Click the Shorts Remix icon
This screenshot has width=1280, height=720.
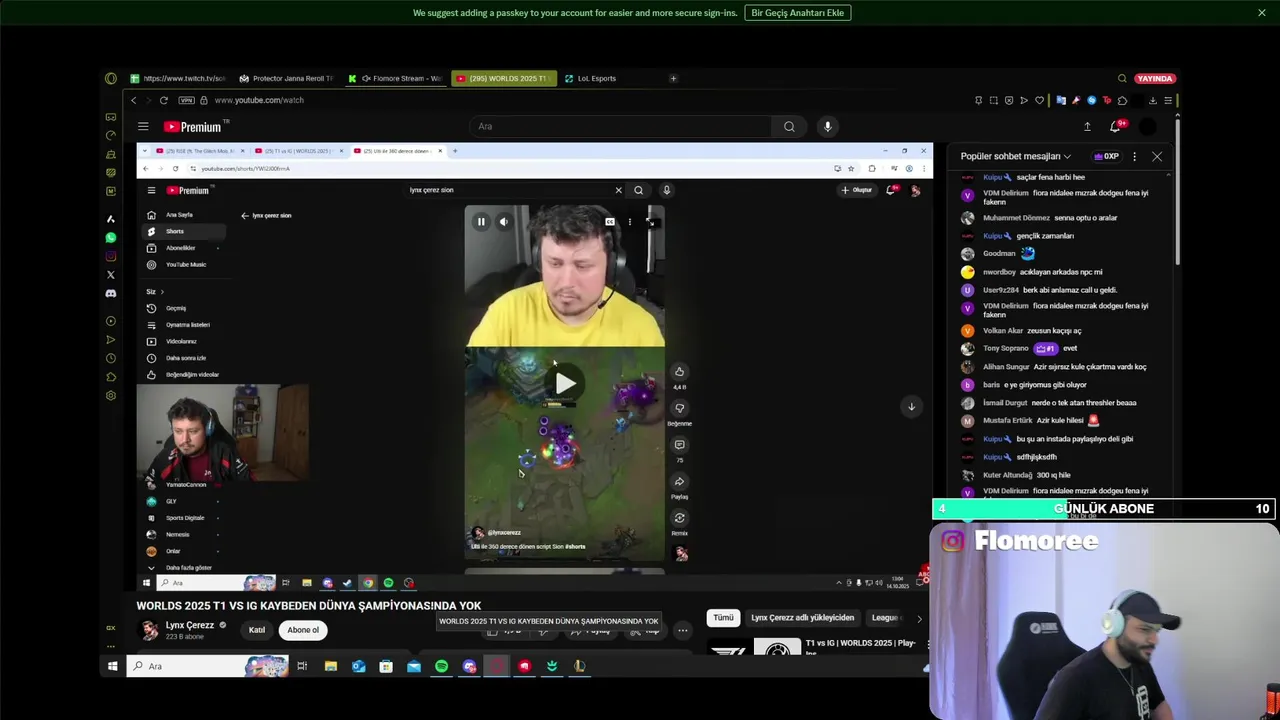click(x=679, y=518)
